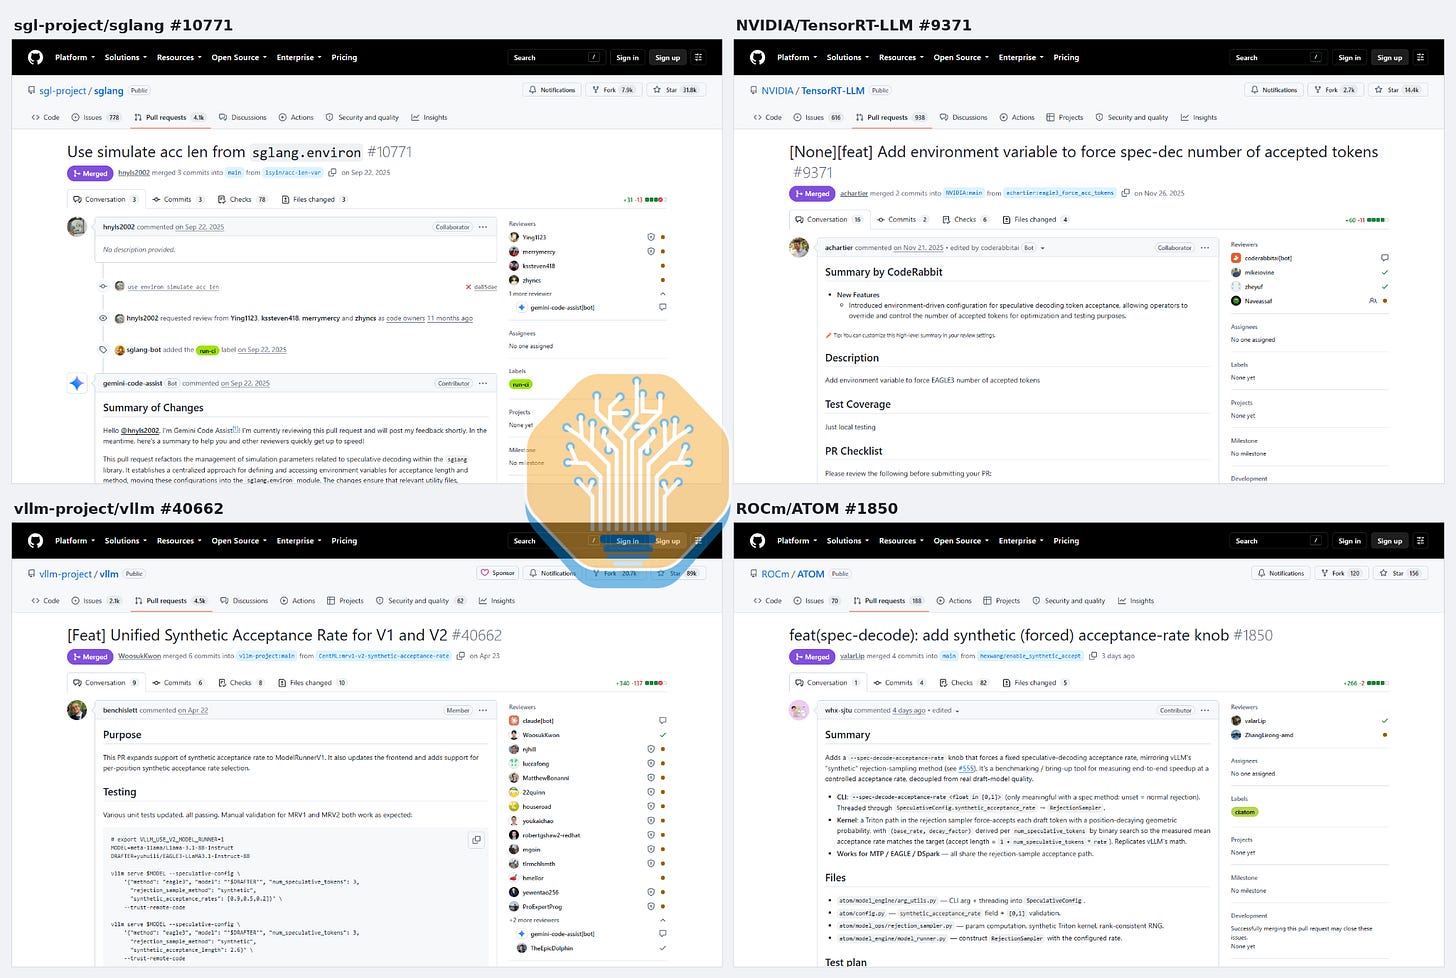Image resolution: width=1456 pixels, height=978 pixels.
Task: Focus the Search field on the ATOM page
Action: pyautogui.click(x=1279, y=541)
